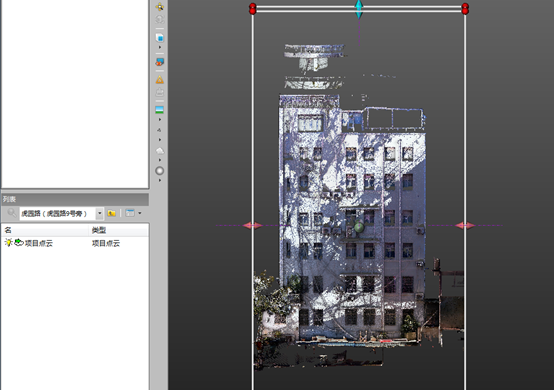Viewport: 554px width, 390px height.
Task: Expand the arrow below the cube view icon
Action: click(x=160, y=47)
